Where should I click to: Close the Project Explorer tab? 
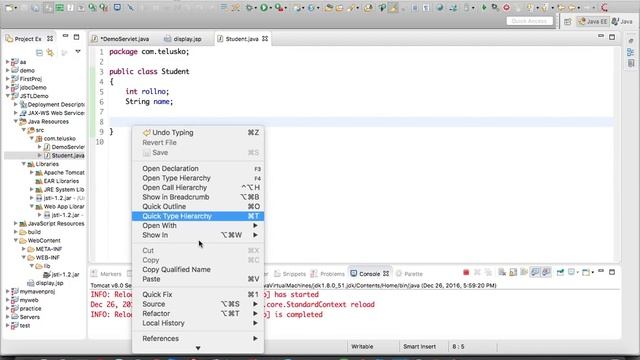50,39
